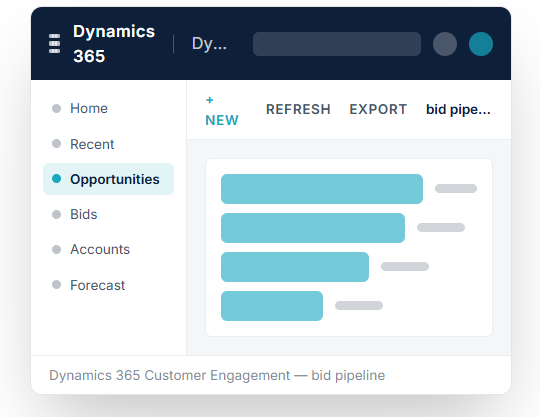Click the third pipeline chart bar
540x417 pixels.
(x=295, y=267)
